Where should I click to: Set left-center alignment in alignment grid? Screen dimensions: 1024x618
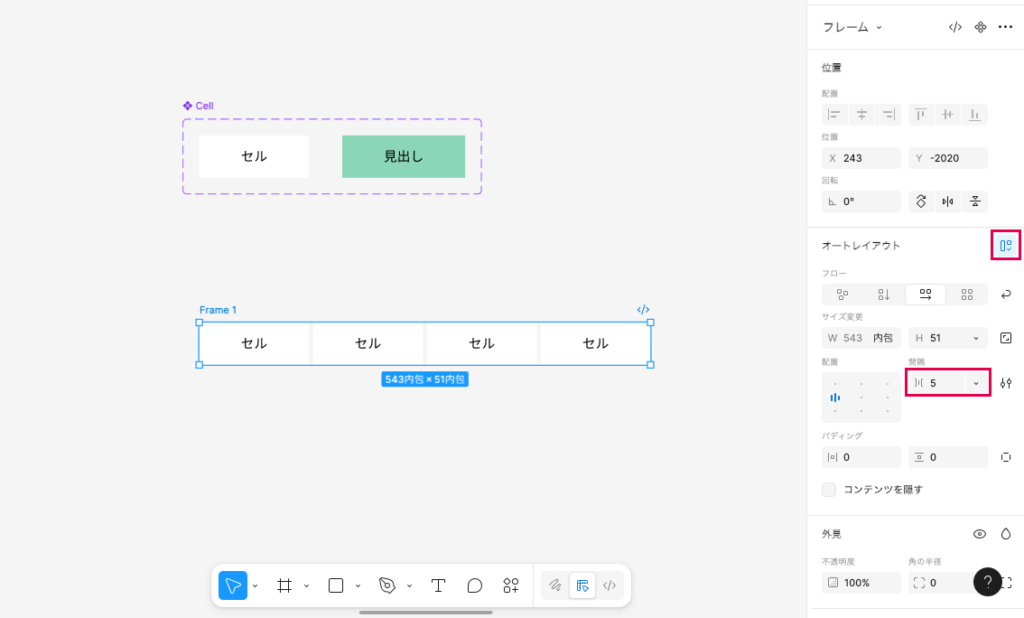coord(835,397)
